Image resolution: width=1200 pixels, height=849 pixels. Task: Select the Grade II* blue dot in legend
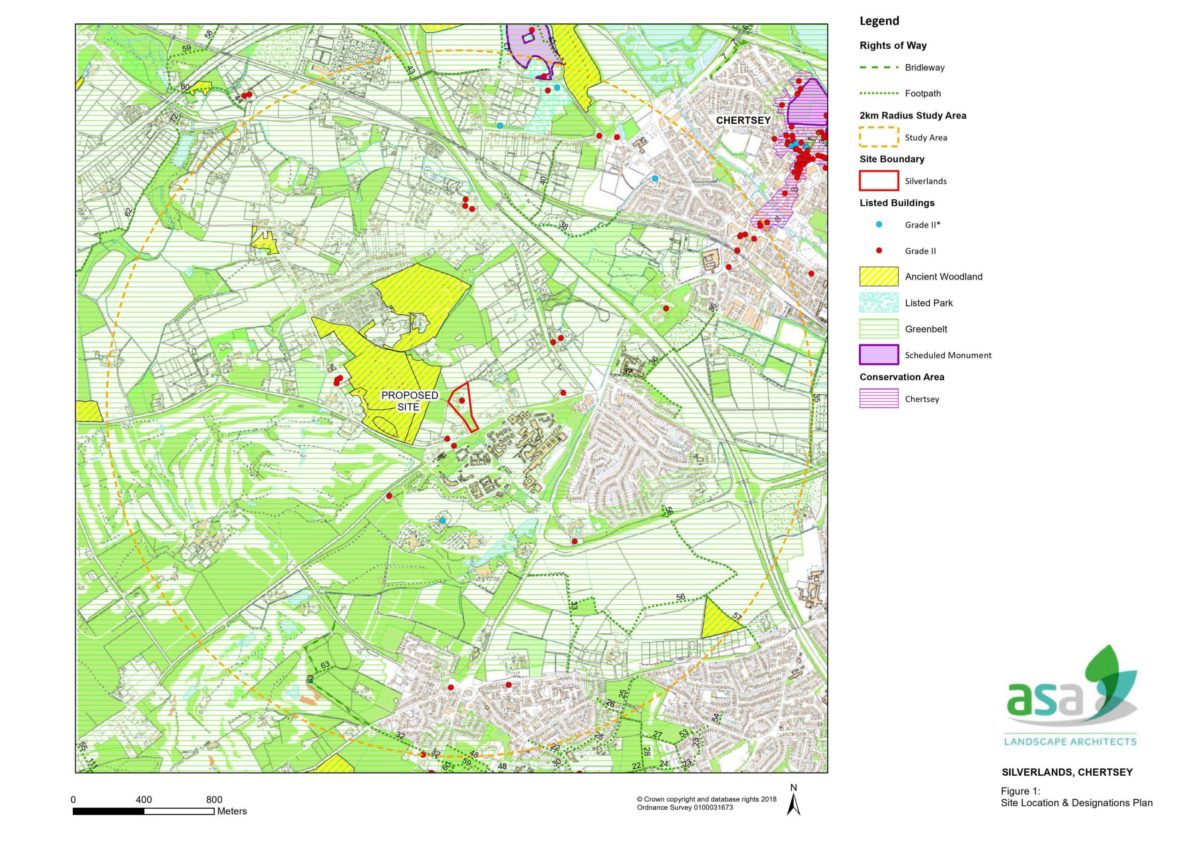tap(878, 225)
